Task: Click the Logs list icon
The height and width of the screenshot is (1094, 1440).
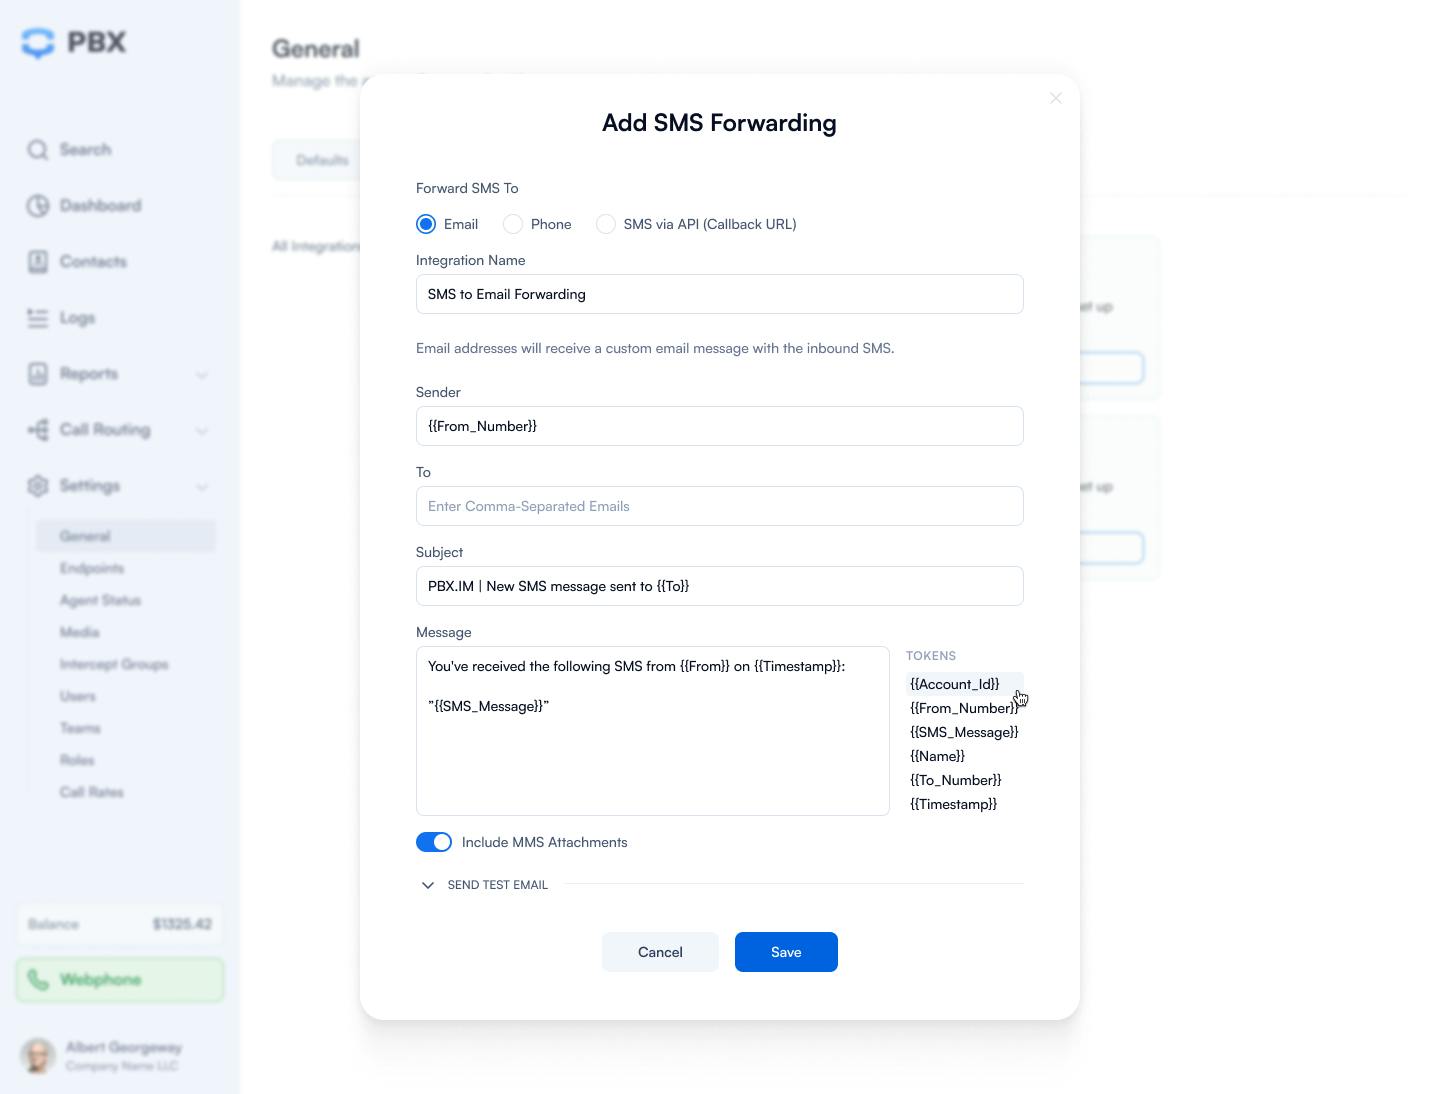Action: [38, 318]
